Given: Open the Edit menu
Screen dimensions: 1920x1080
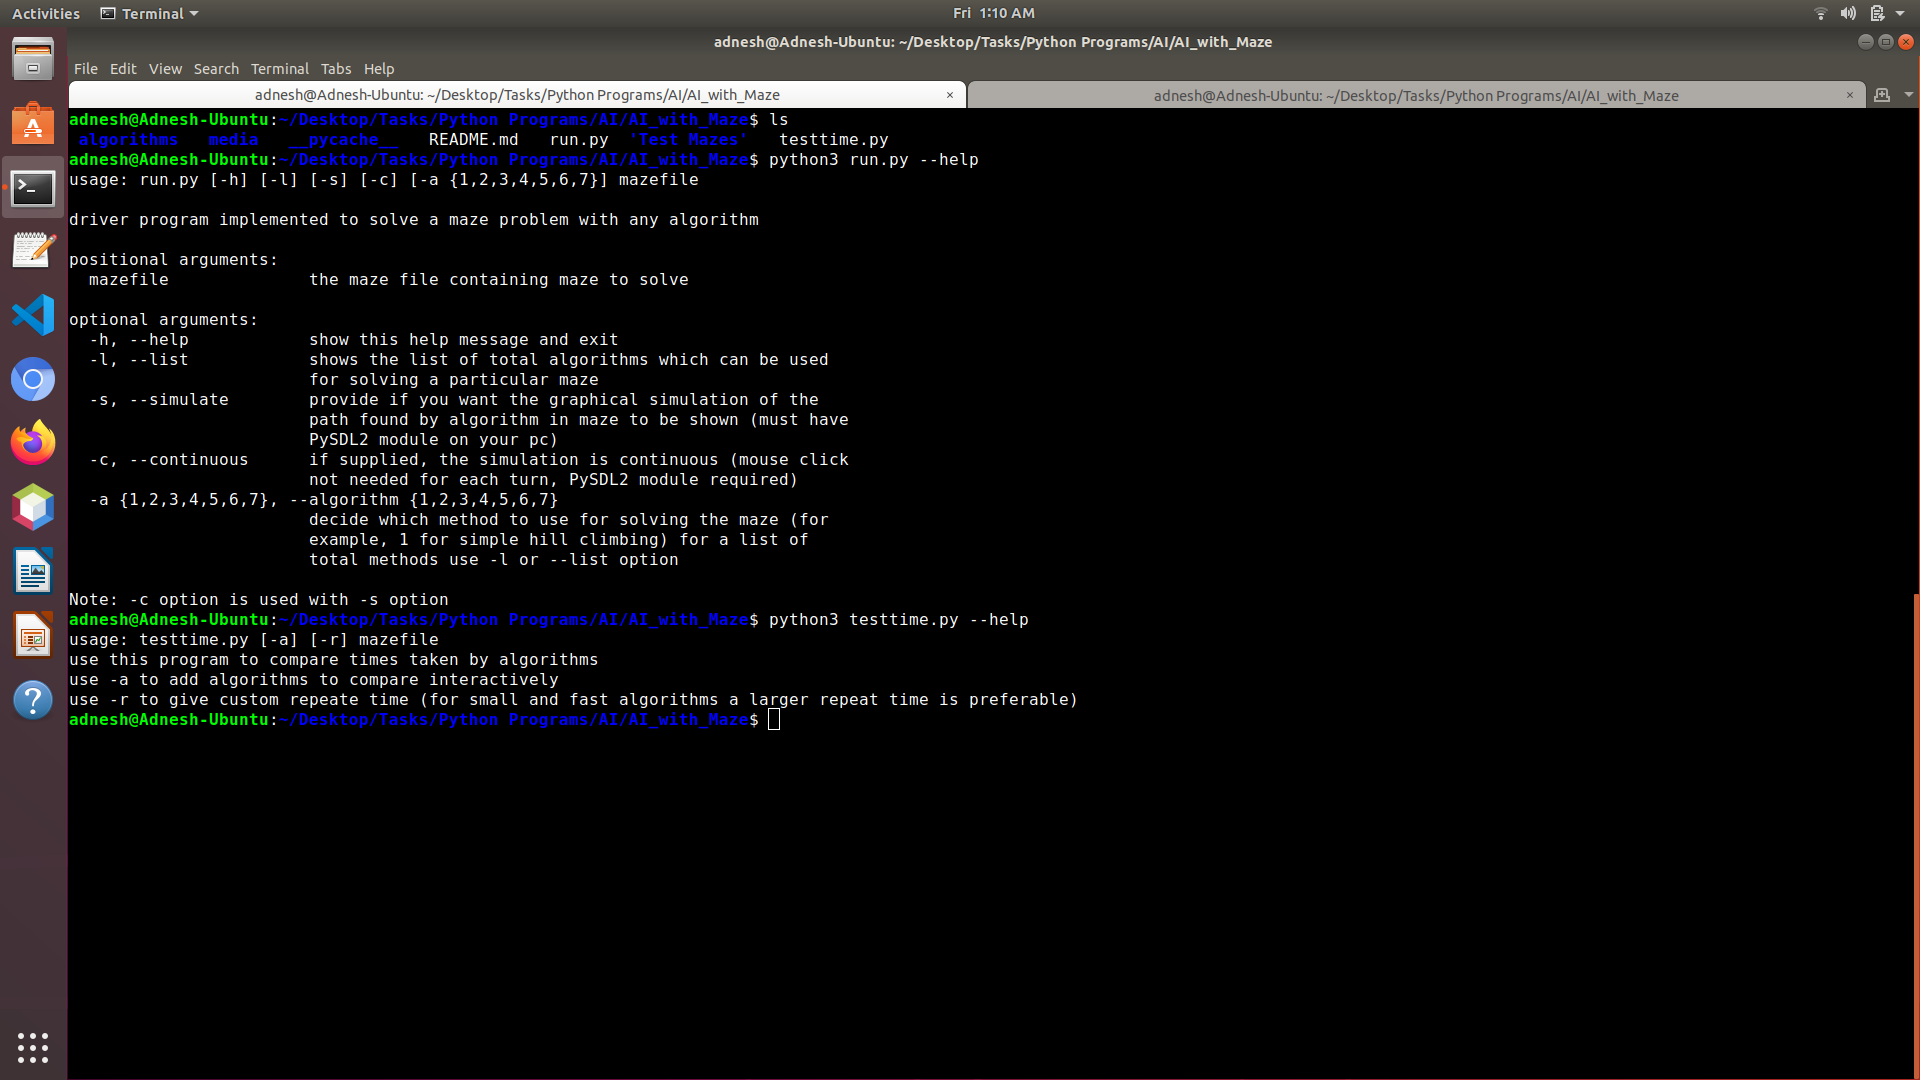Looking at the screenshot, I should tap(123, 69).
